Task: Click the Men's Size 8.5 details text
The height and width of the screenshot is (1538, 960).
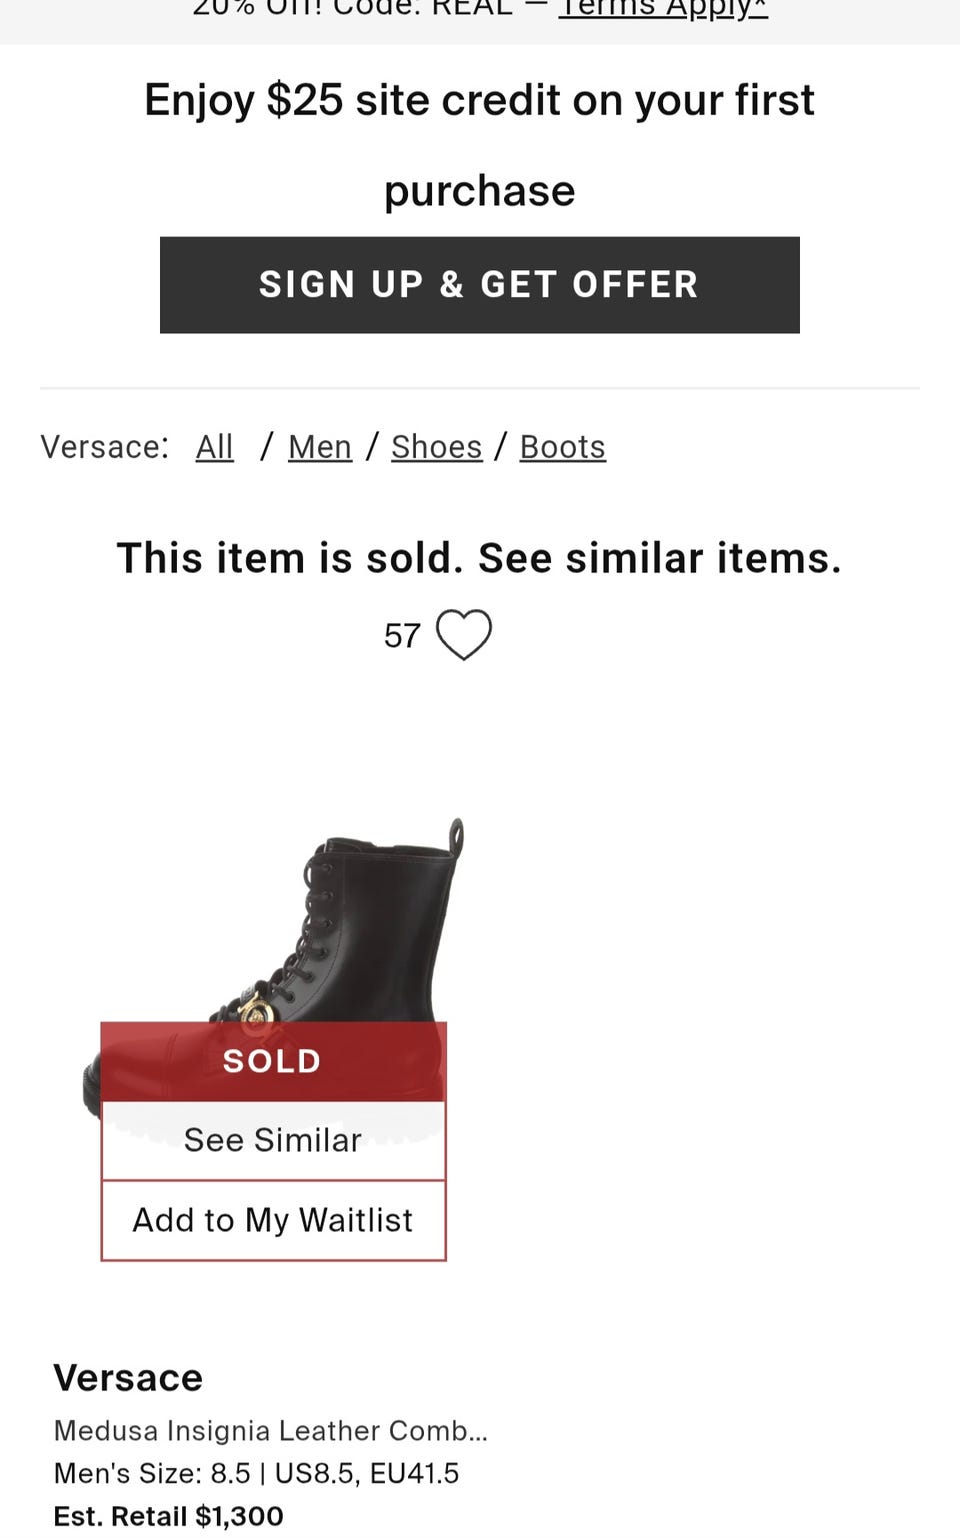Action: [x=256, y=1473]
